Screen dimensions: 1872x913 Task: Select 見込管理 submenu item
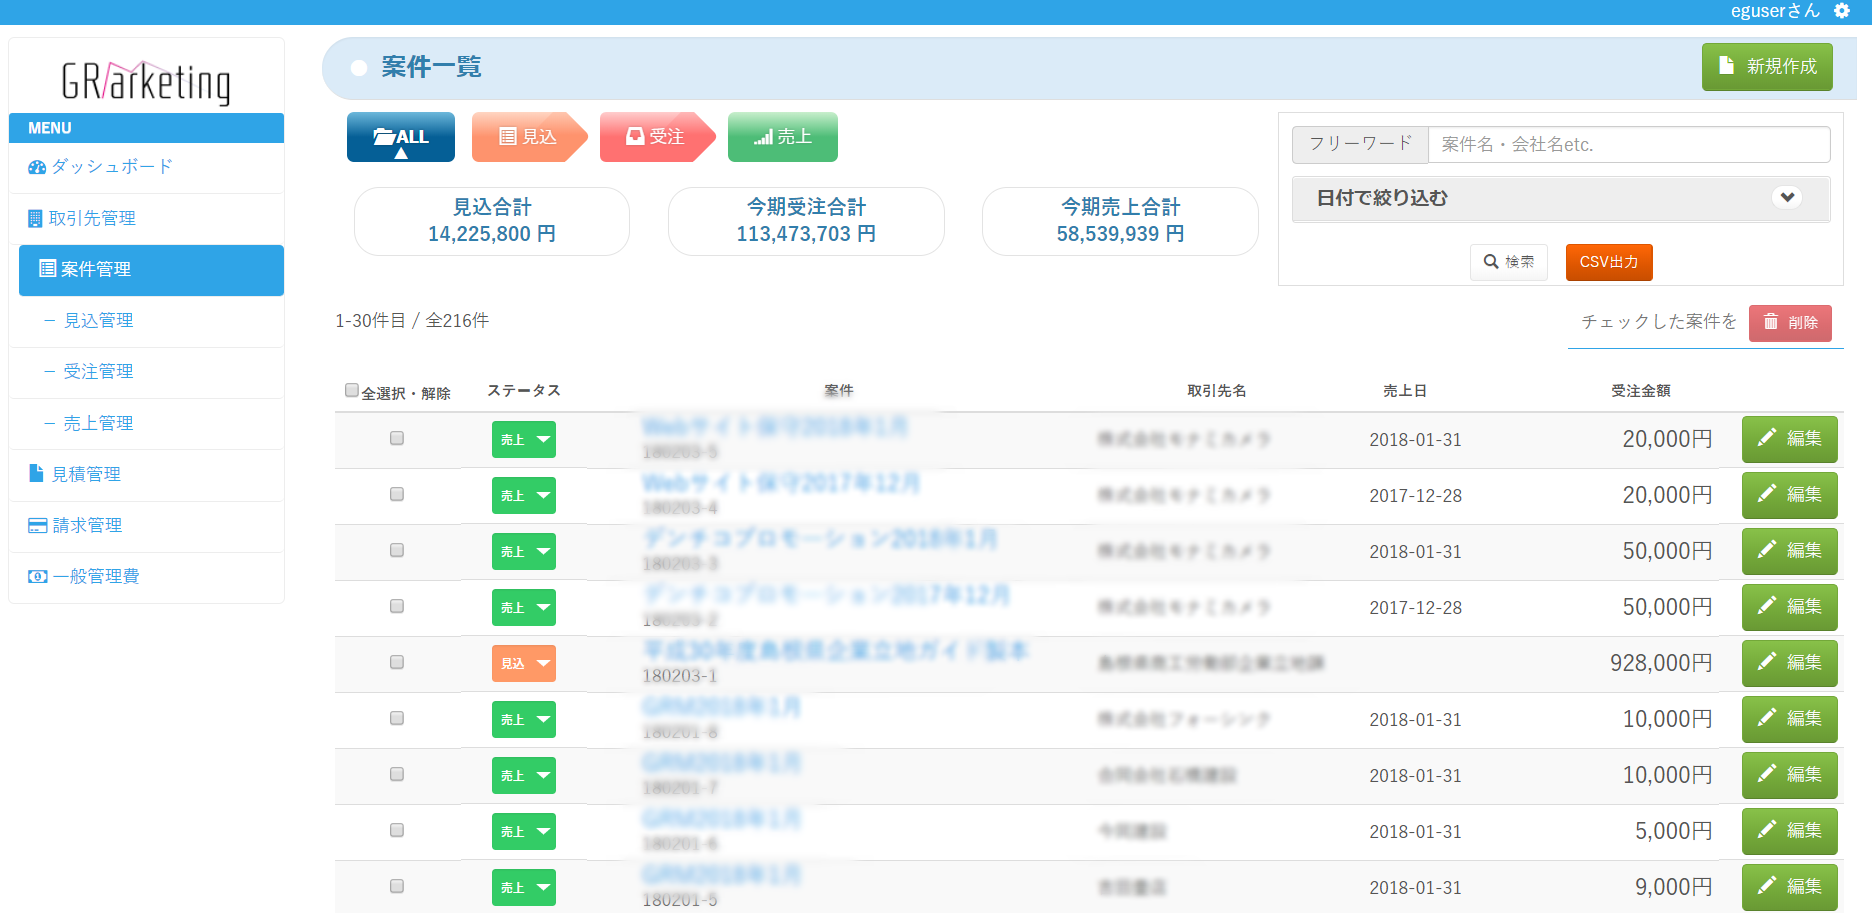[x=146, y=321]
